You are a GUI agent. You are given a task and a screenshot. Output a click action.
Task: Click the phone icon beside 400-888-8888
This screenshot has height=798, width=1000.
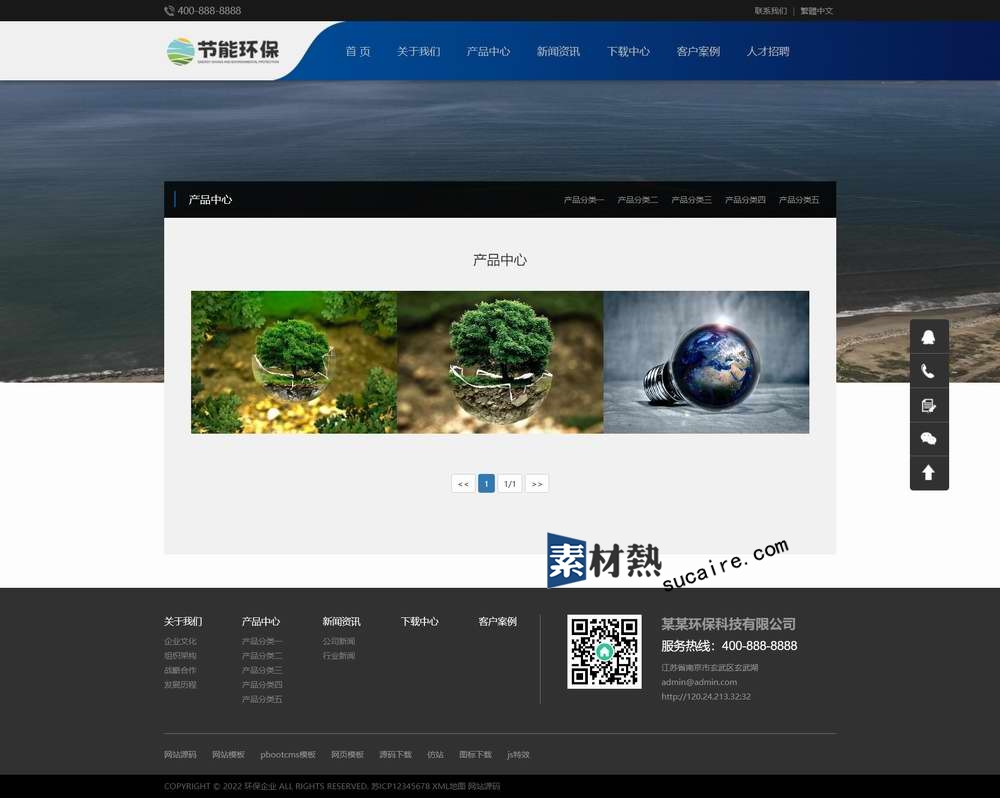point(169,11)
